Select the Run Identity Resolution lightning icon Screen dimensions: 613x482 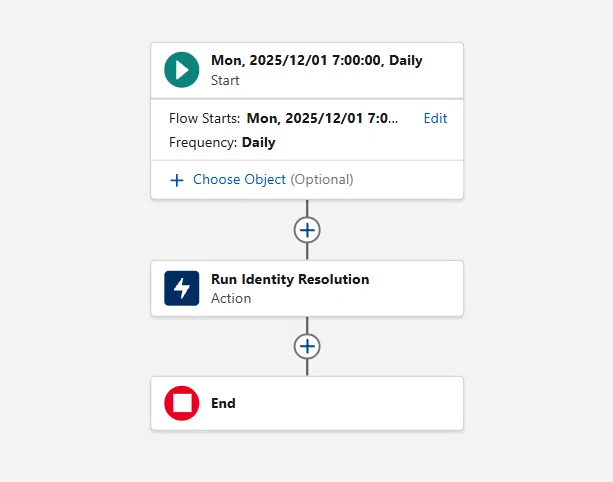tap(181, 288)
